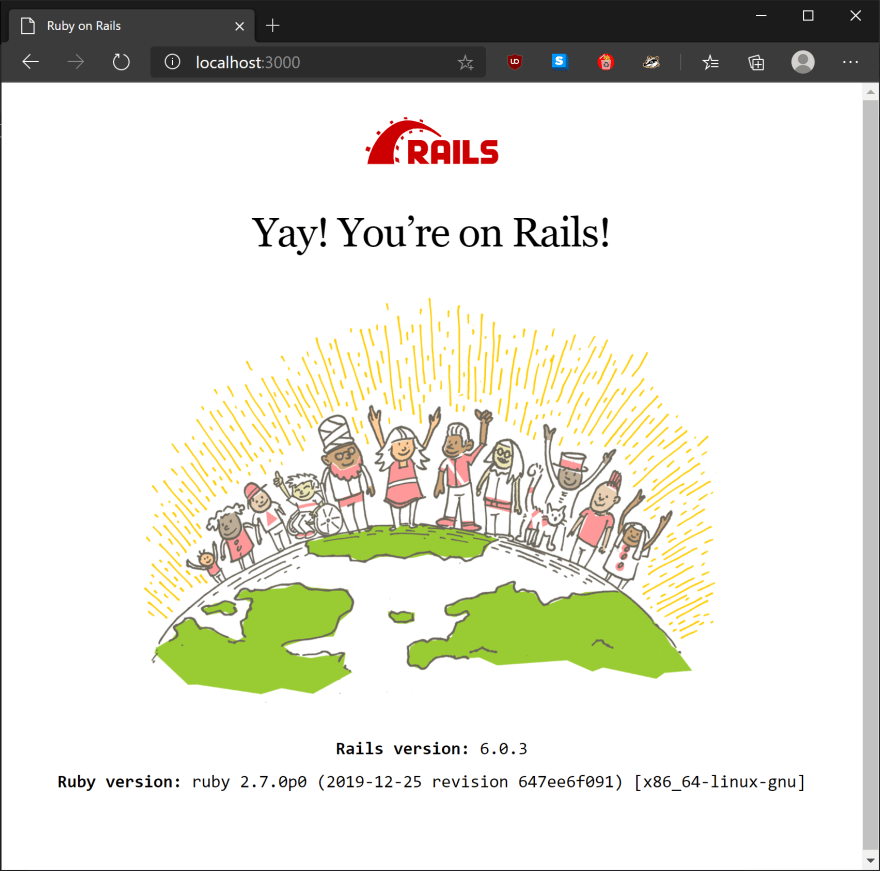The width and height of the screenshot is (880, 871).
Task: Go back to the previous page
Action: (31, 62)
